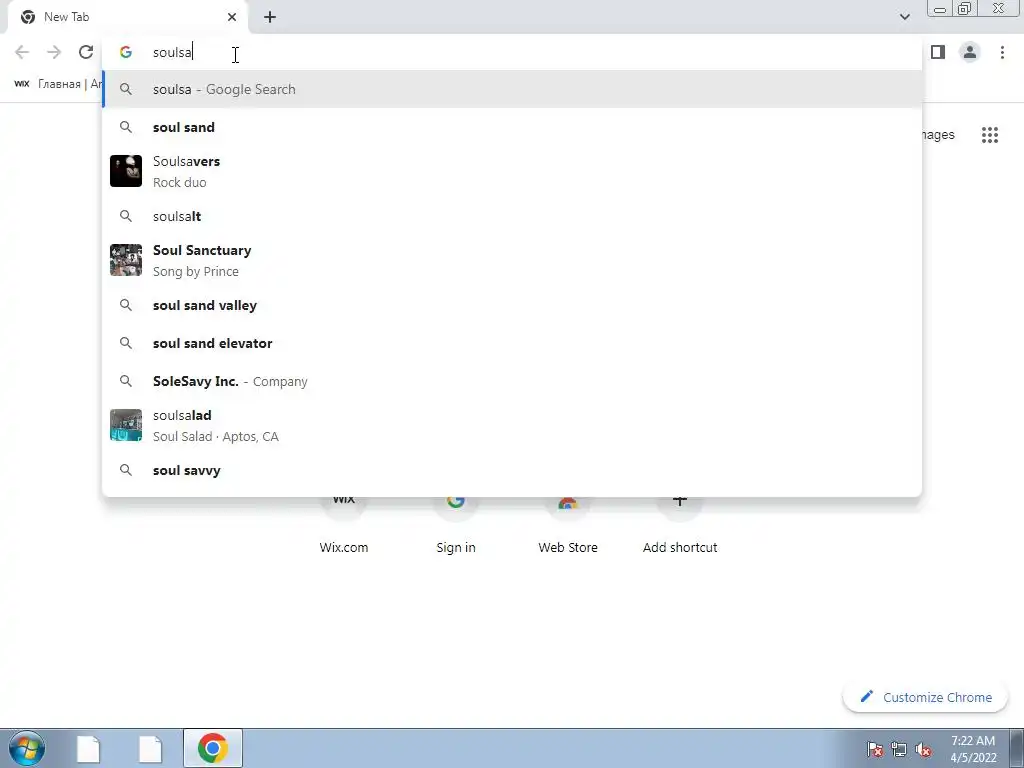This screenshot has height=768, width=1024.
Task: Select 'soul sand valley' suggestion
Action: pos(512,305)
